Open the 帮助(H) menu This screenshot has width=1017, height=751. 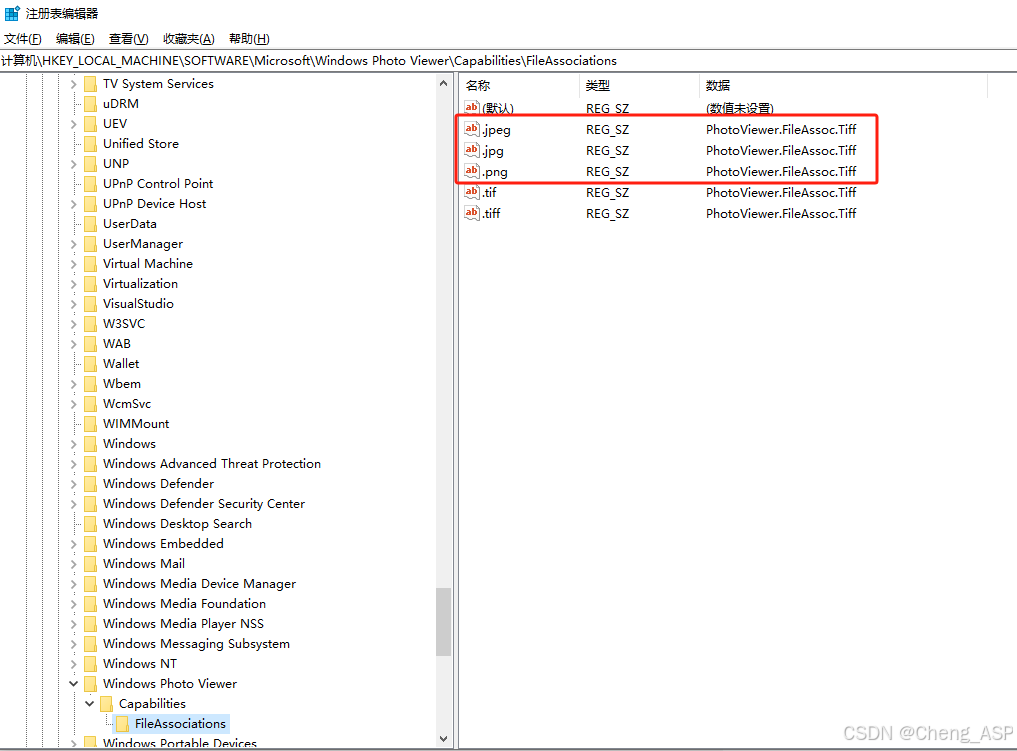[249, 39]
